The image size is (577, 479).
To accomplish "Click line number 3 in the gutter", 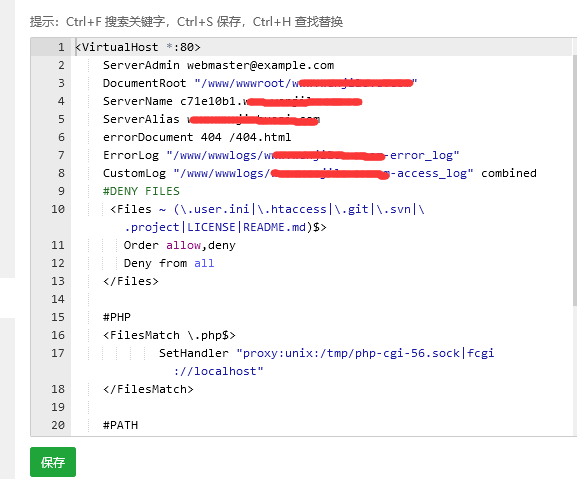I will click(61, 83).
